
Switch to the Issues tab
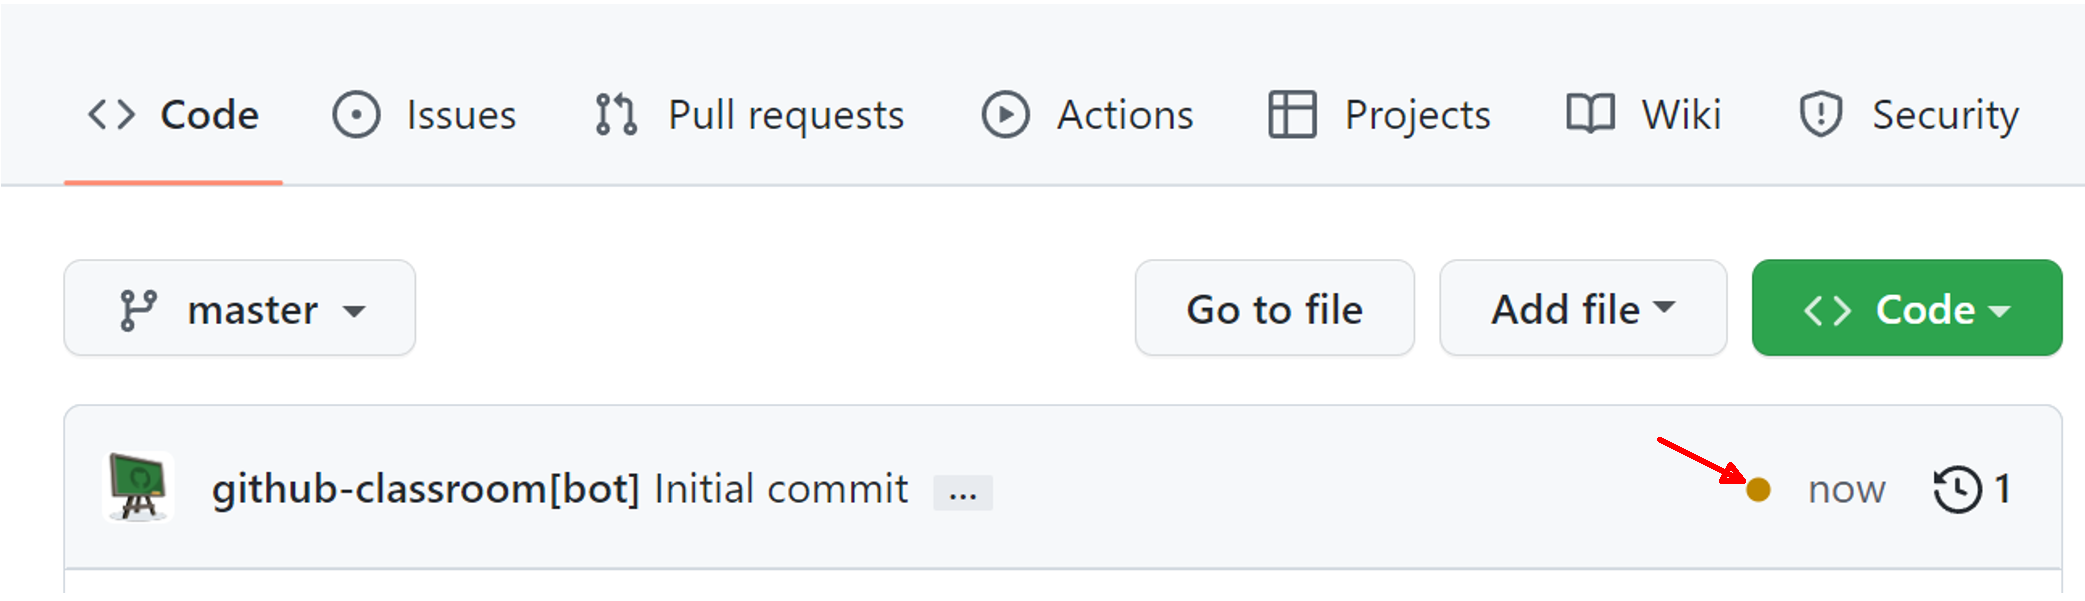pos(460,115)
